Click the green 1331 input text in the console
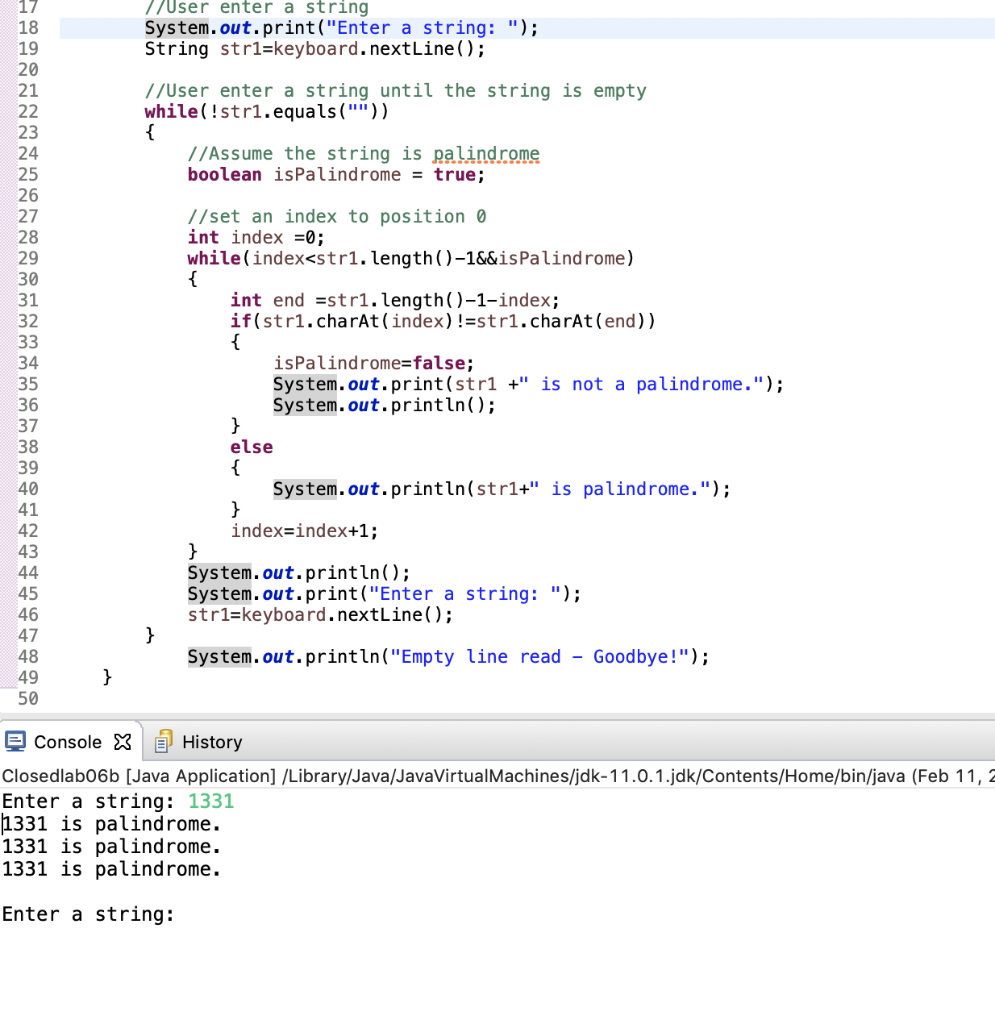This screenshot has width=995, height=1024. (211, 800)
